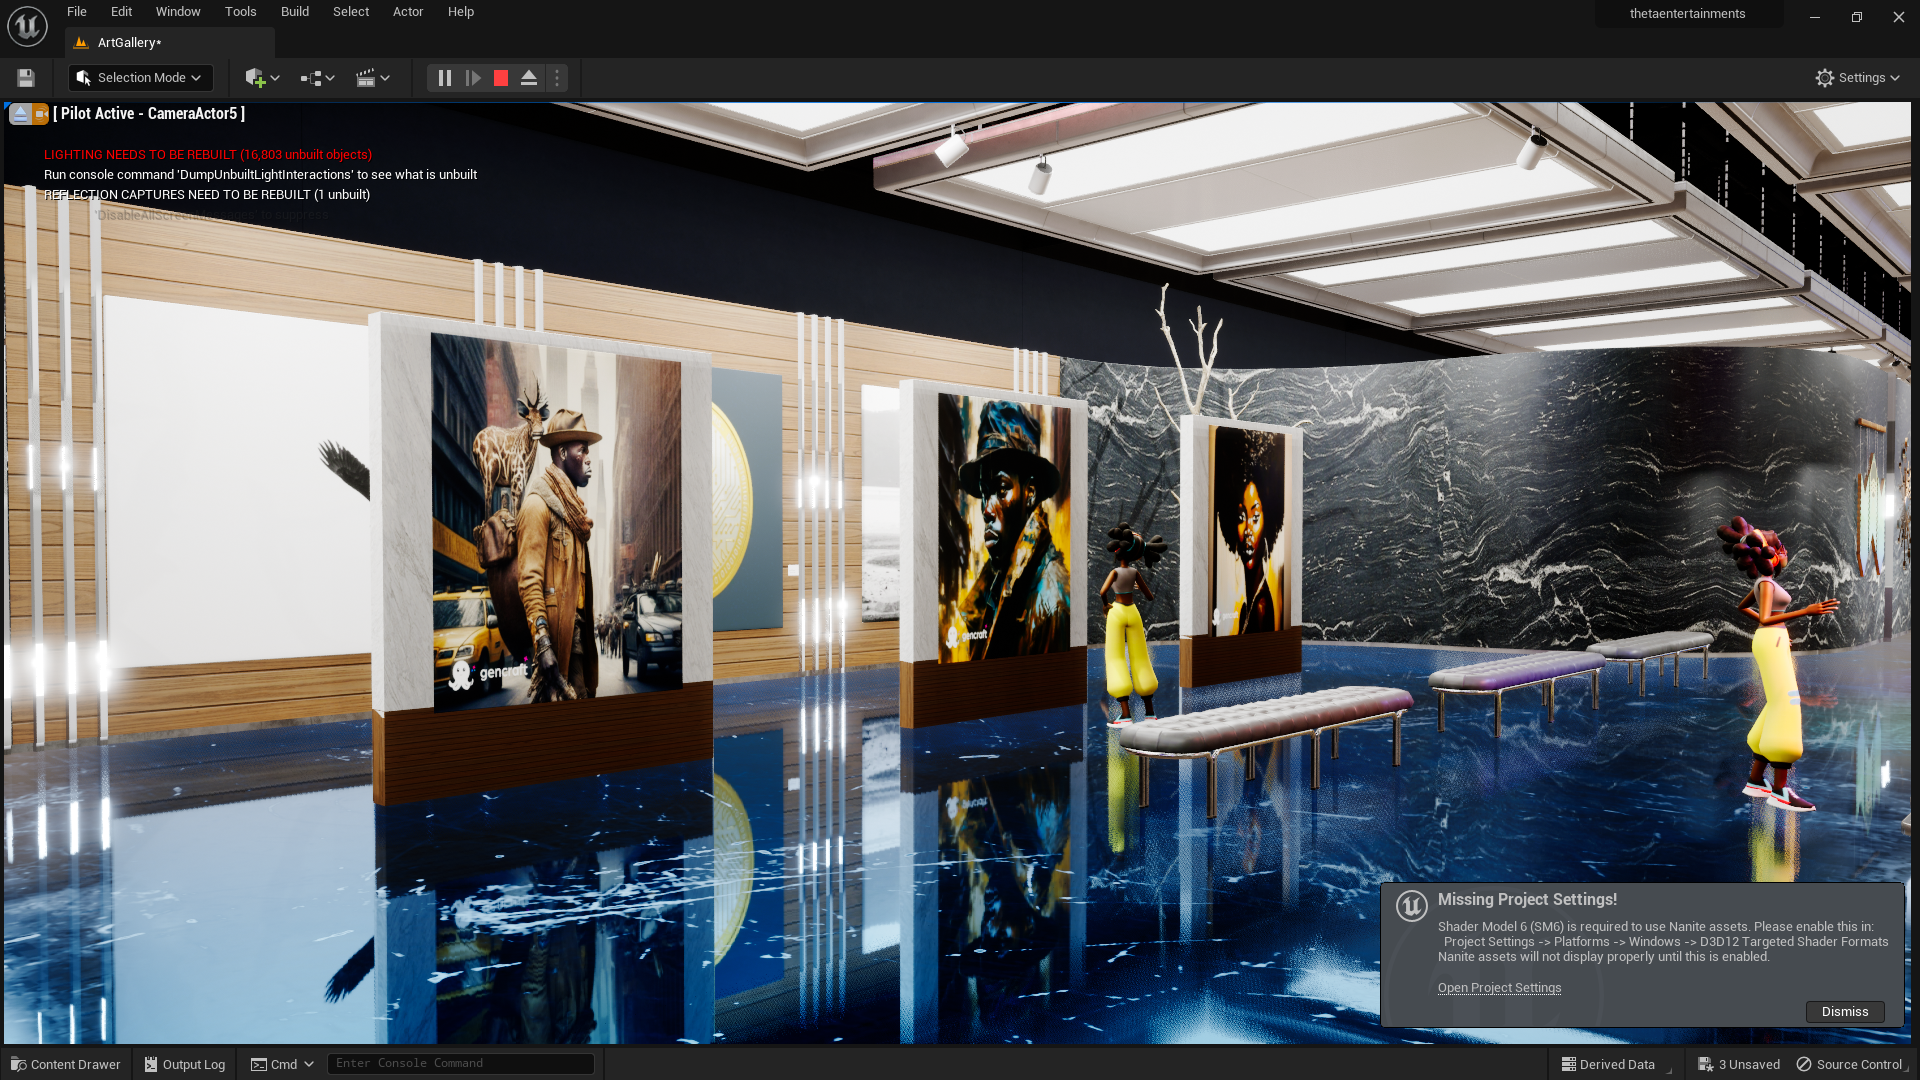Stop the play session
1920x1080 pixels.
(501, 78)
